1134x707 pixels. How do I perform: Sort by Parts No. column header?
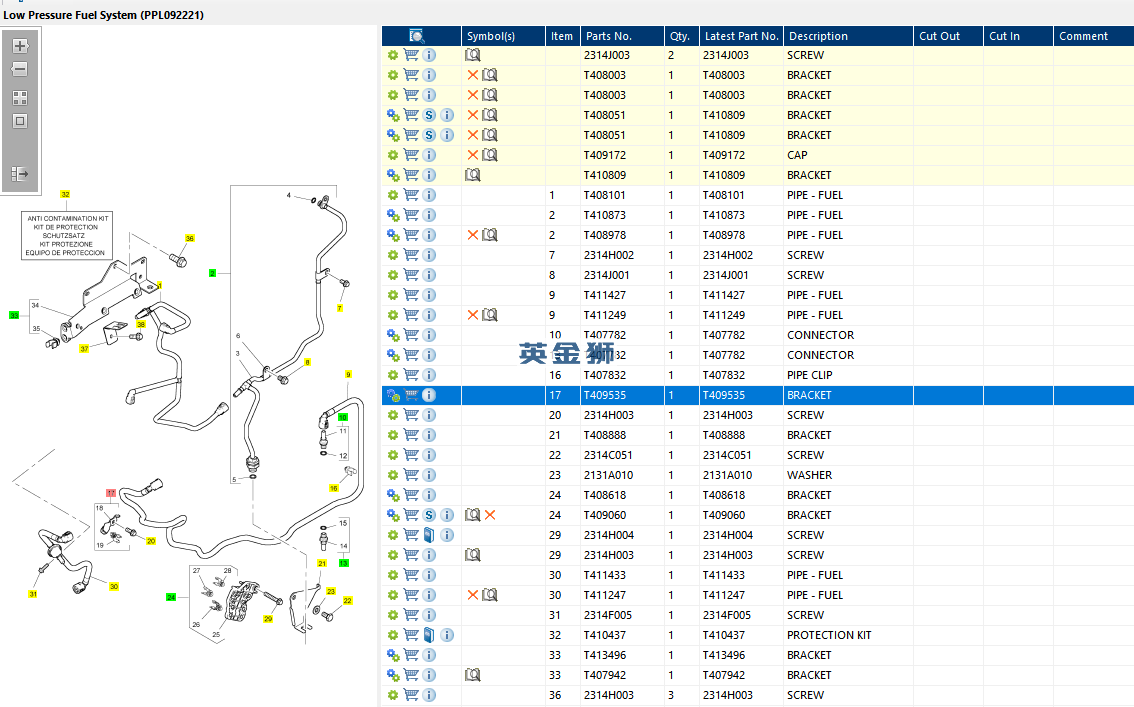click(x=609, y=36)
